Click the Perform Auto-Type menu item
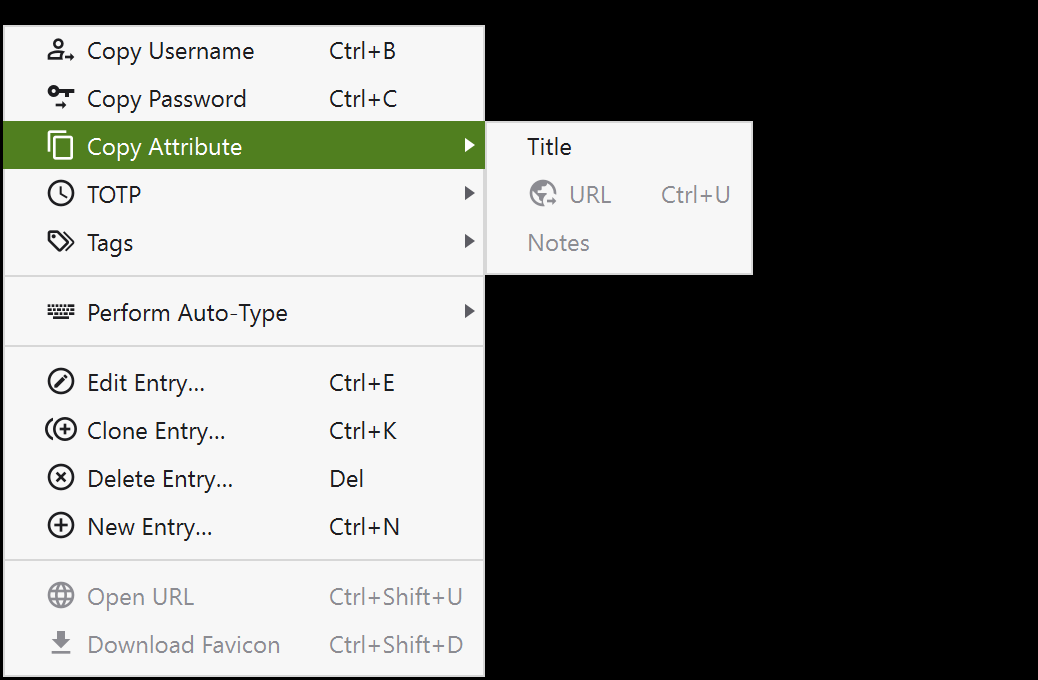This screenshot has width=1038, height=680. pyautogui.click(x=186, y=312)
